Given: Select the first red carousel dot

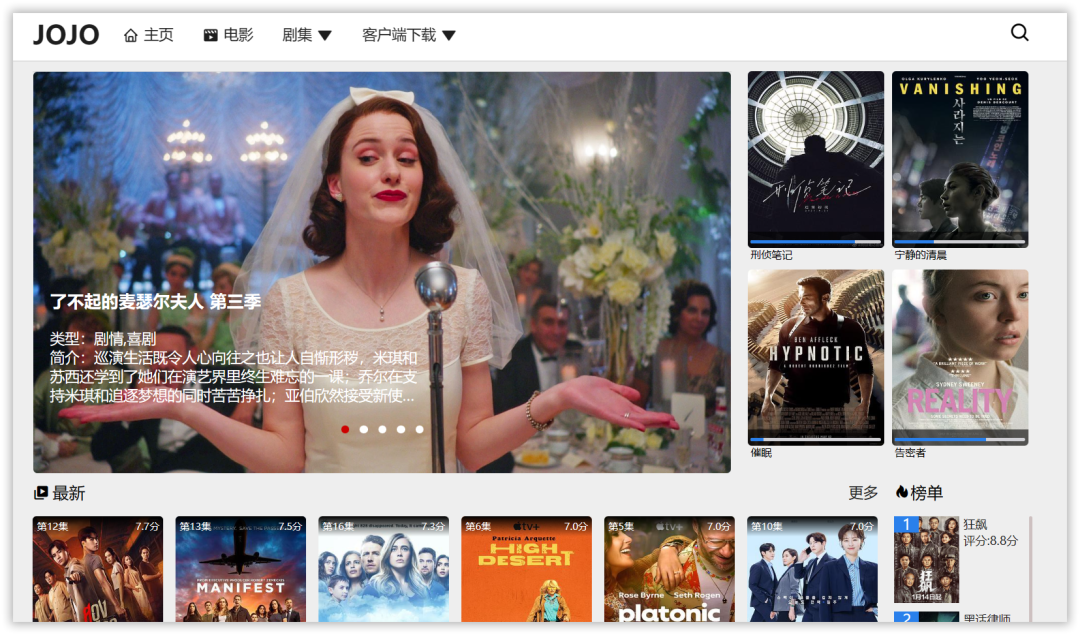Looking at the screenshot, I should coord(345,429).
